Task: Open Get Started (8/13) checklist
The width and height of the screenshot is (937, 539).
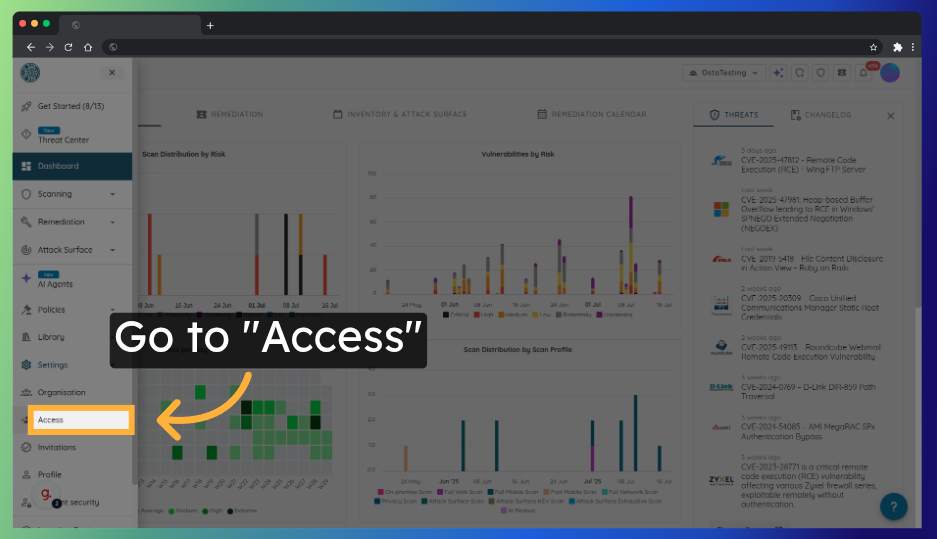Action: point(70,106)
